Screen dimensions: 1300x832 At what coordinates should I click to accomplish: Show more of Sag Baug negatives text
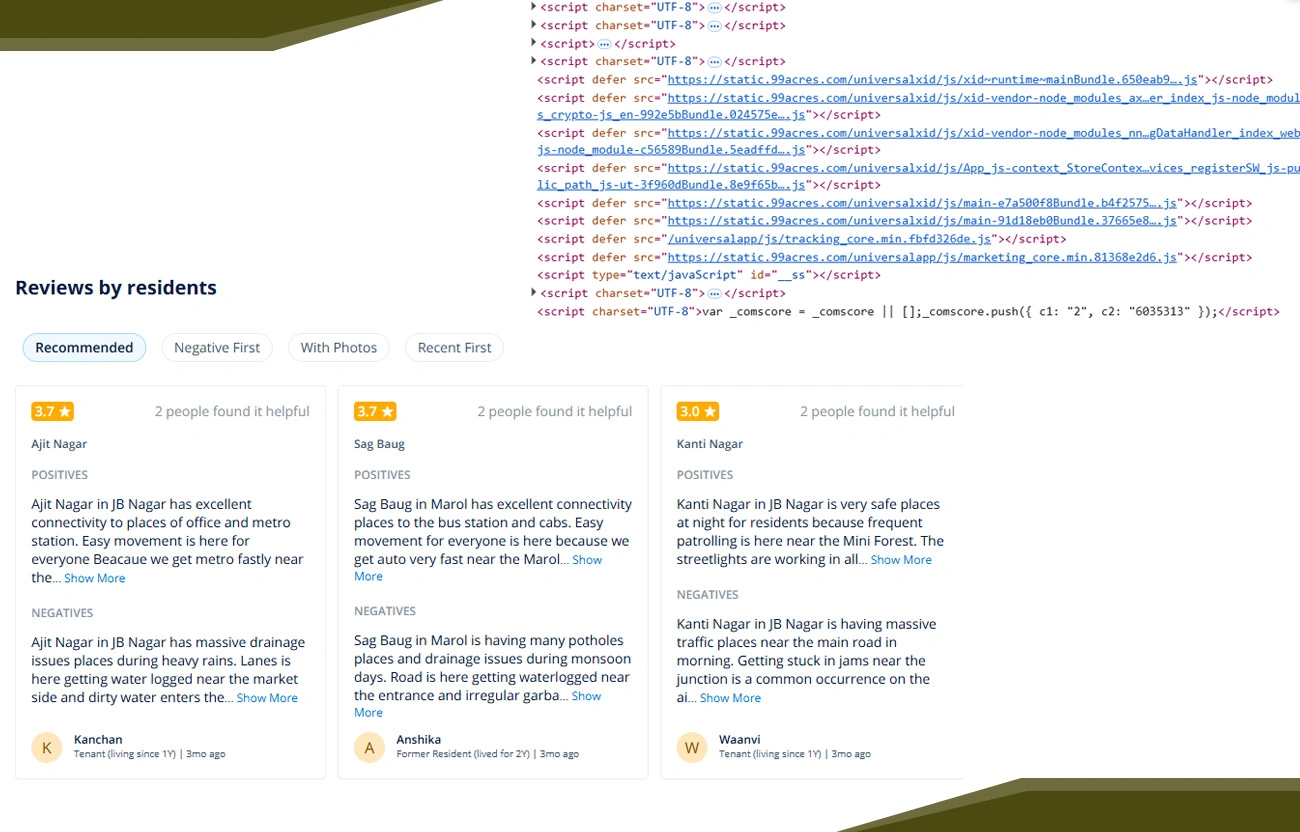pyautogui.click(x=586, y=697)
